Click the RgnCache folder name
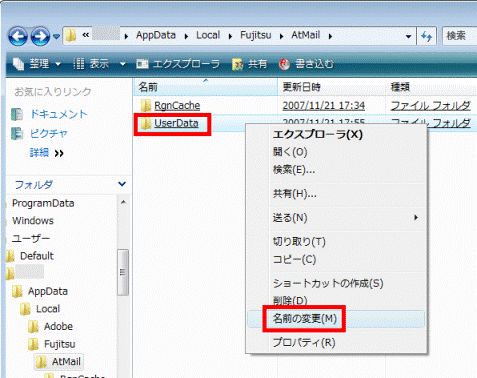The height and width of the screenshot is (378, 477). tap(177, 106)
